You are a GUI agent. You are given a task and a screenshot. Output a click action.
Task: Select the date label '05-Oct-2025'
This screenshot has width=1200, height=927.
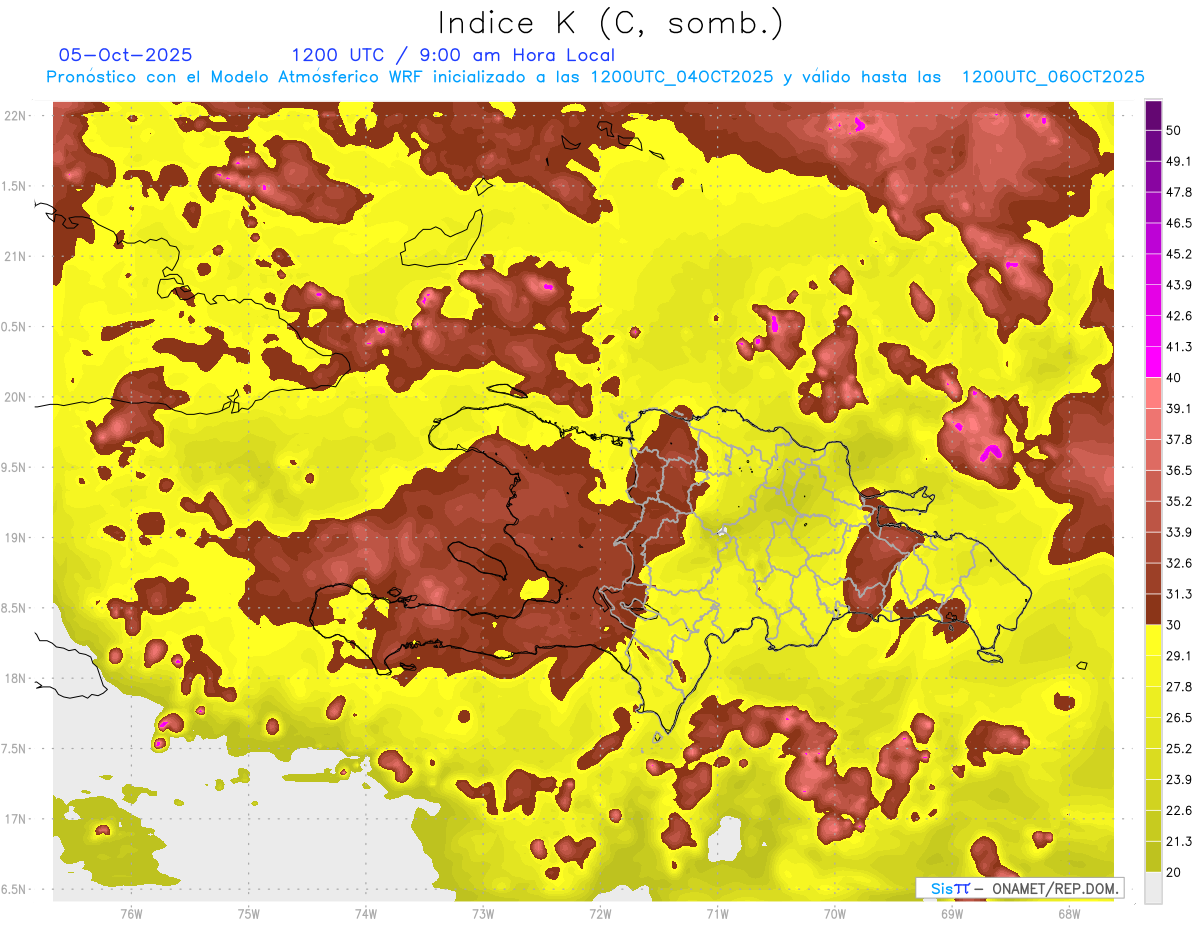click(x=126, y=55)
